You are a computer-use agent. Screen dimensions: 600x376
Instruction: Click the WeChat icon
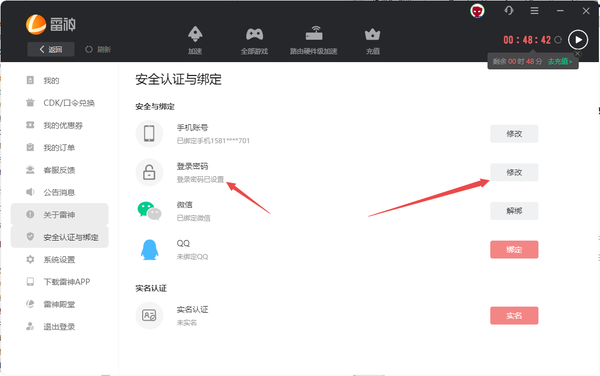149,211
